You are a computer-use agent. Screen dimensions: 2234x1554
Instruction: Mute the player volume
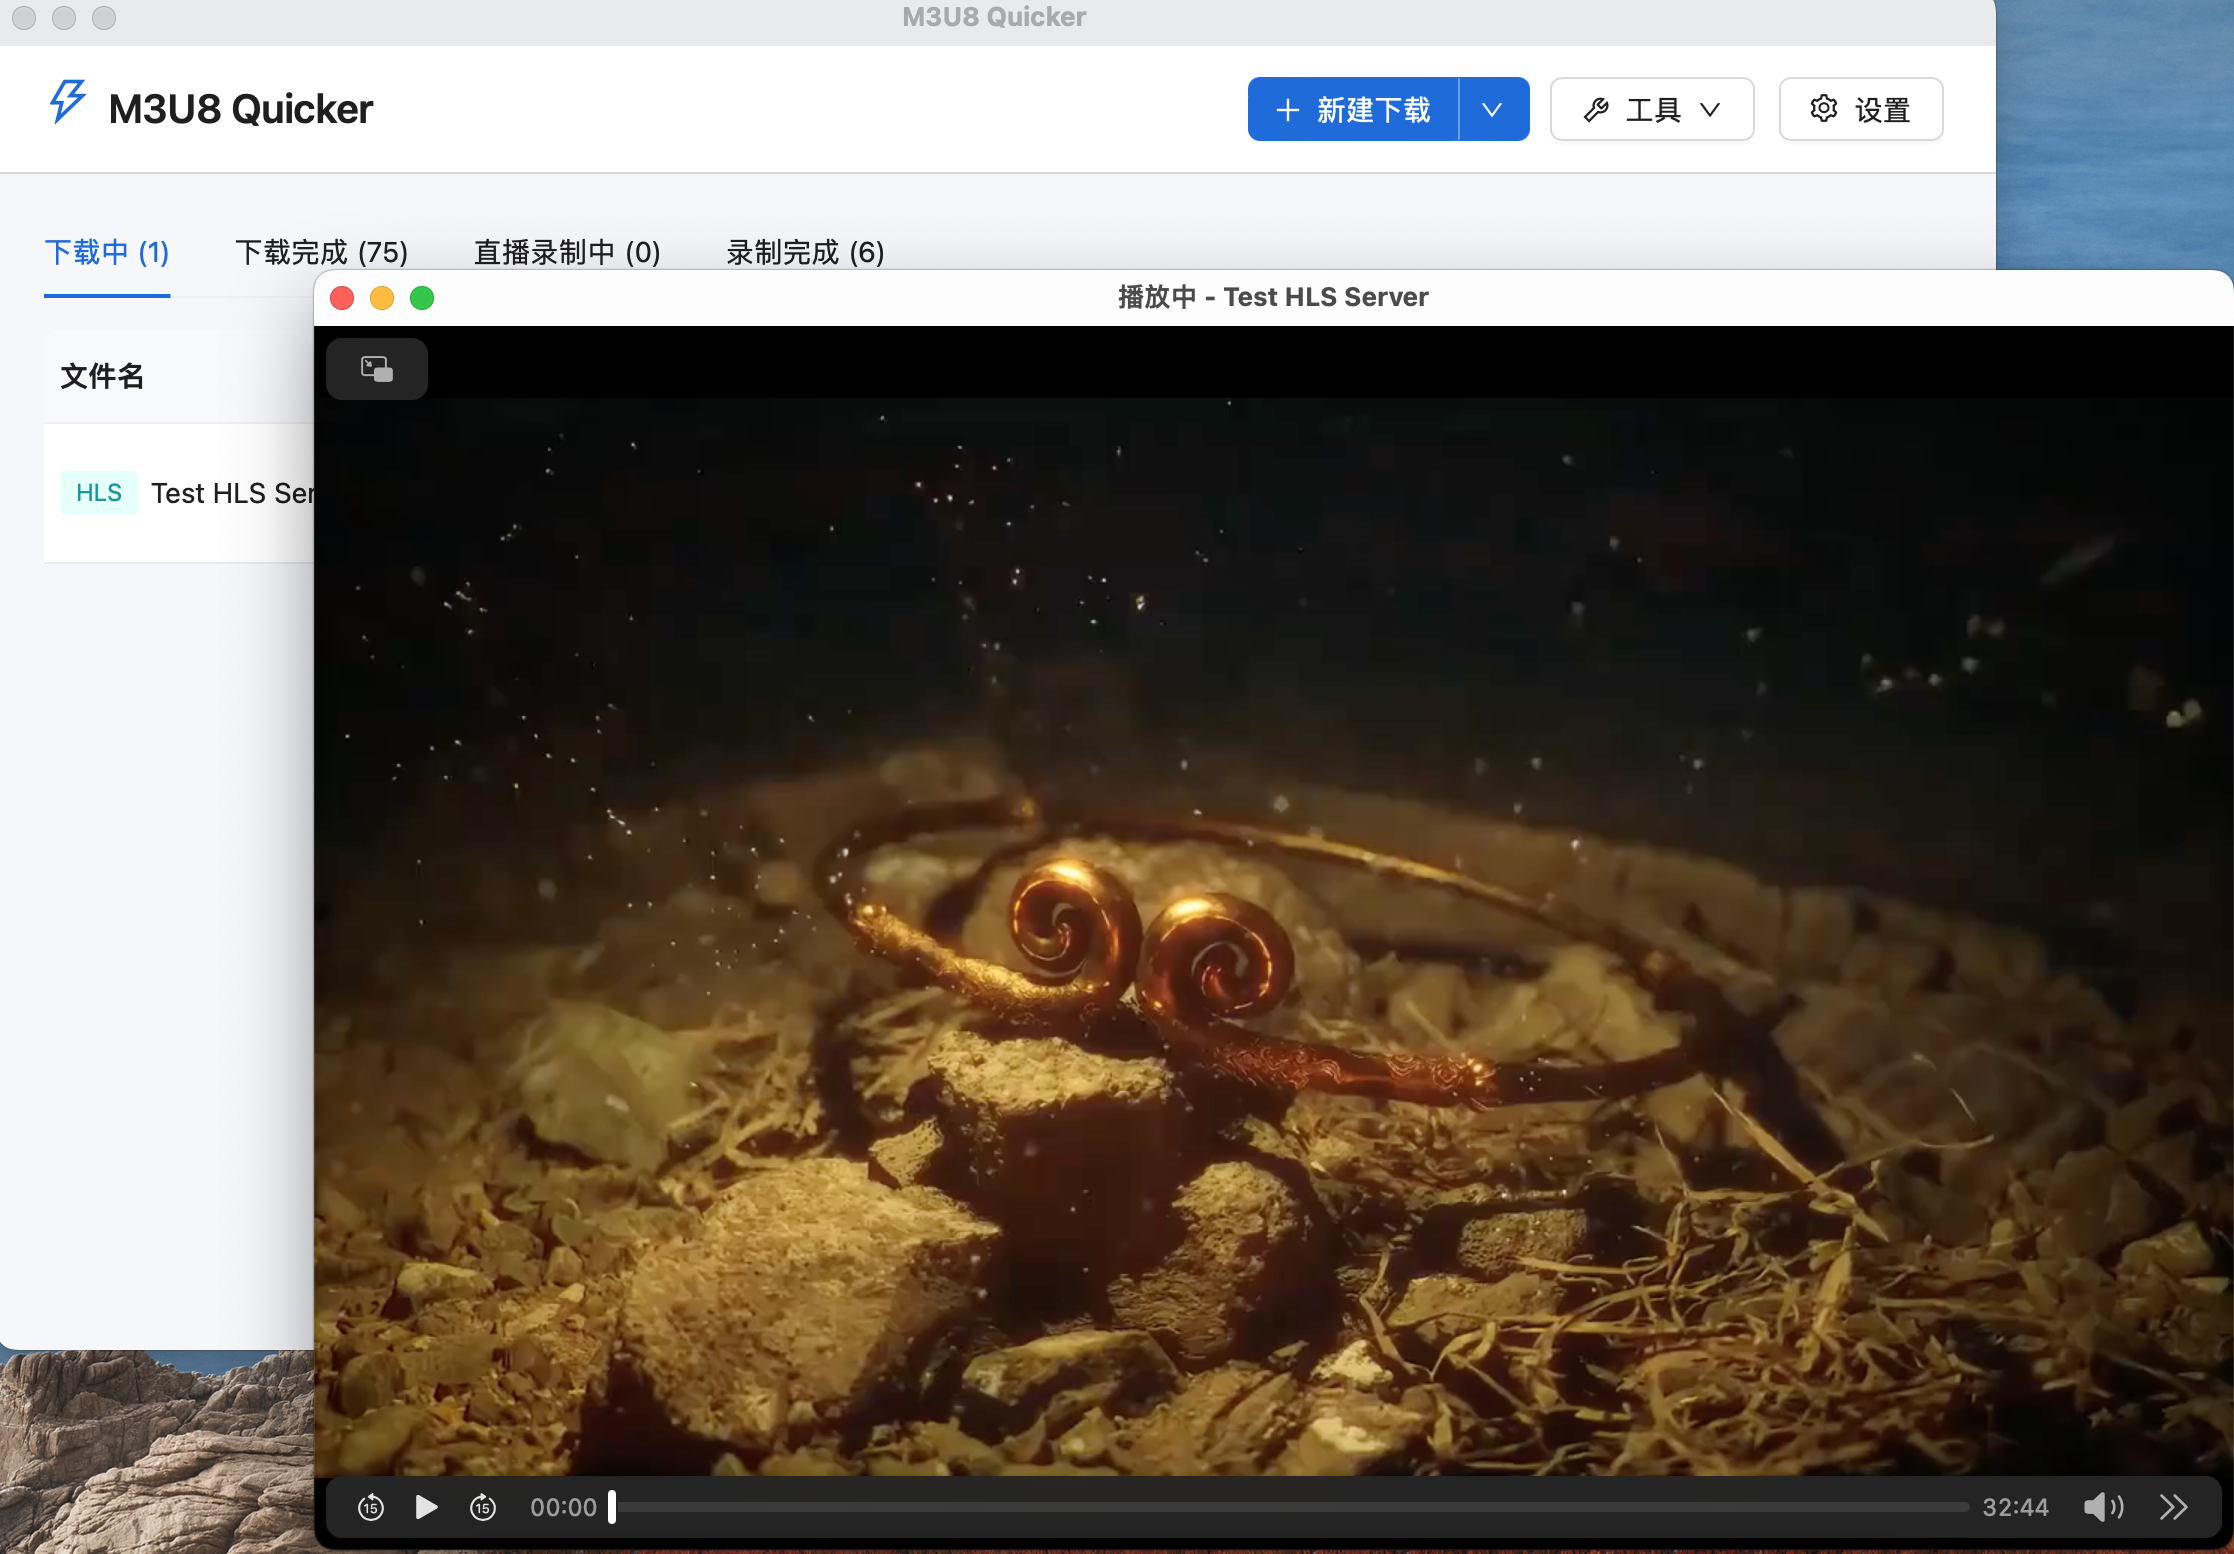(2103, 1507)
